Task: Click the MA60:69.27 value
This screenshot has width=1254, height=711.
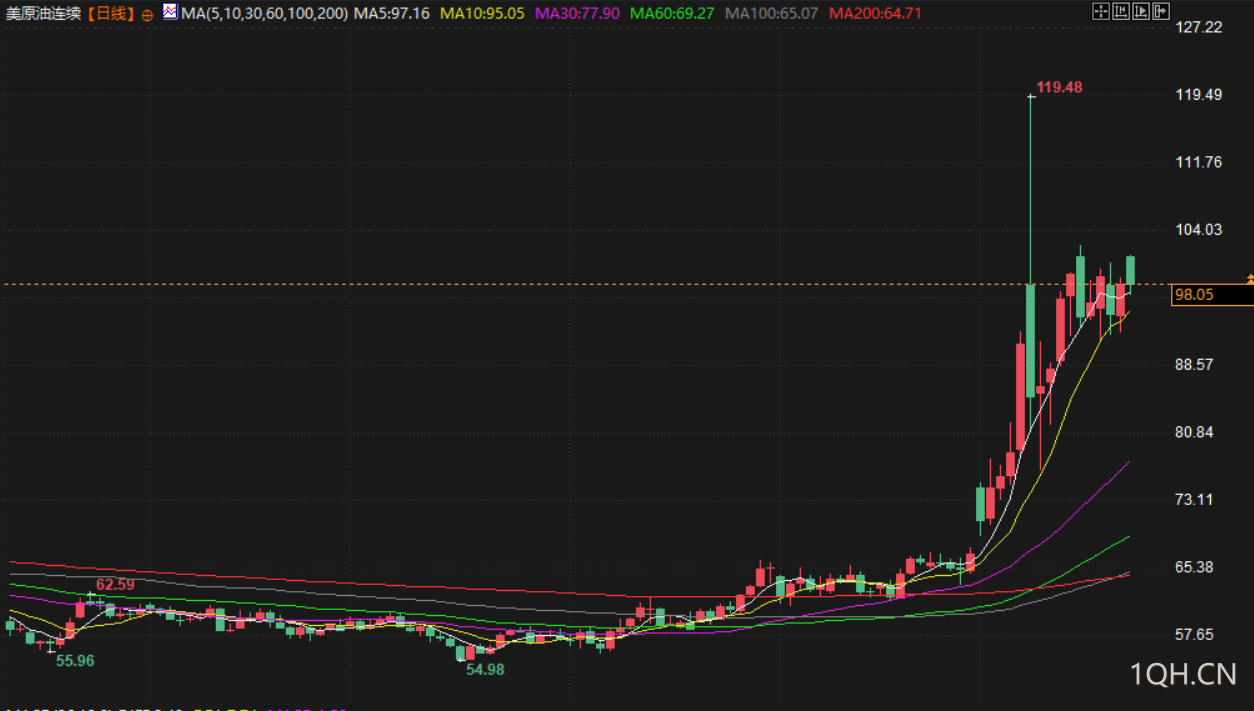Action: [x=673, y=14]
